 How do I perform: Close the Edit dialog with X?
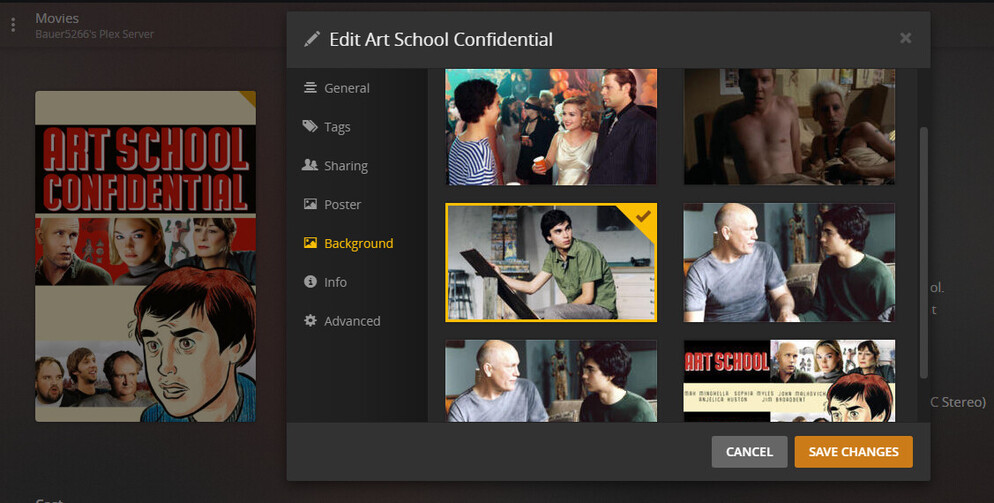point(905,38)
